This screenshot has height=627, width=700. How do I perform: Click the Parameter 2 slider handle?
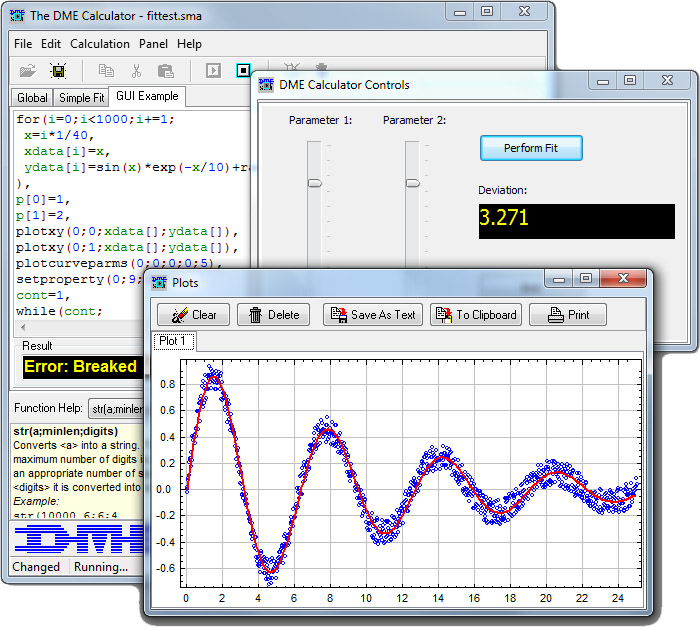[x=412, y=183]
